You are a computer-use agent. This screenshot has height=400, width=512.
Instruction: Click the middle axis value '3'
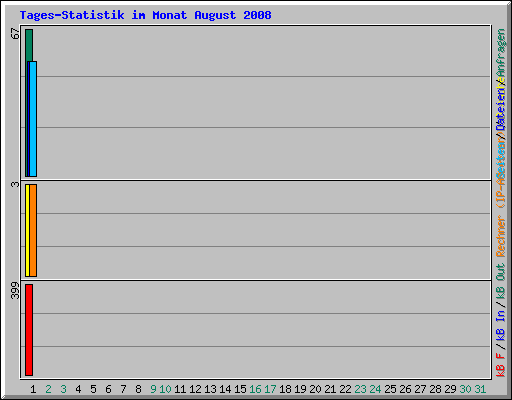pyautogui.click(x=15, y=184)
